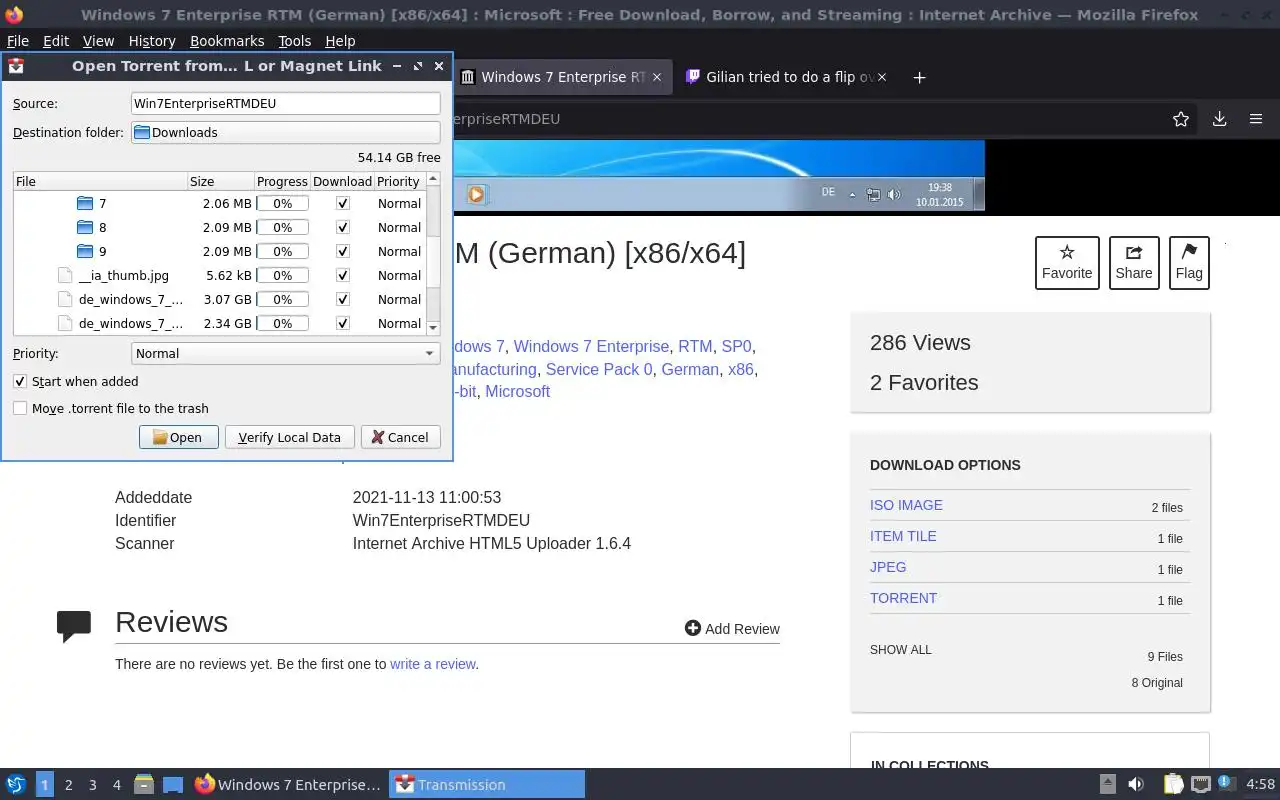Enable Move .torrent file to the trash
This screenshot has width=1280, height=800.
20,408
